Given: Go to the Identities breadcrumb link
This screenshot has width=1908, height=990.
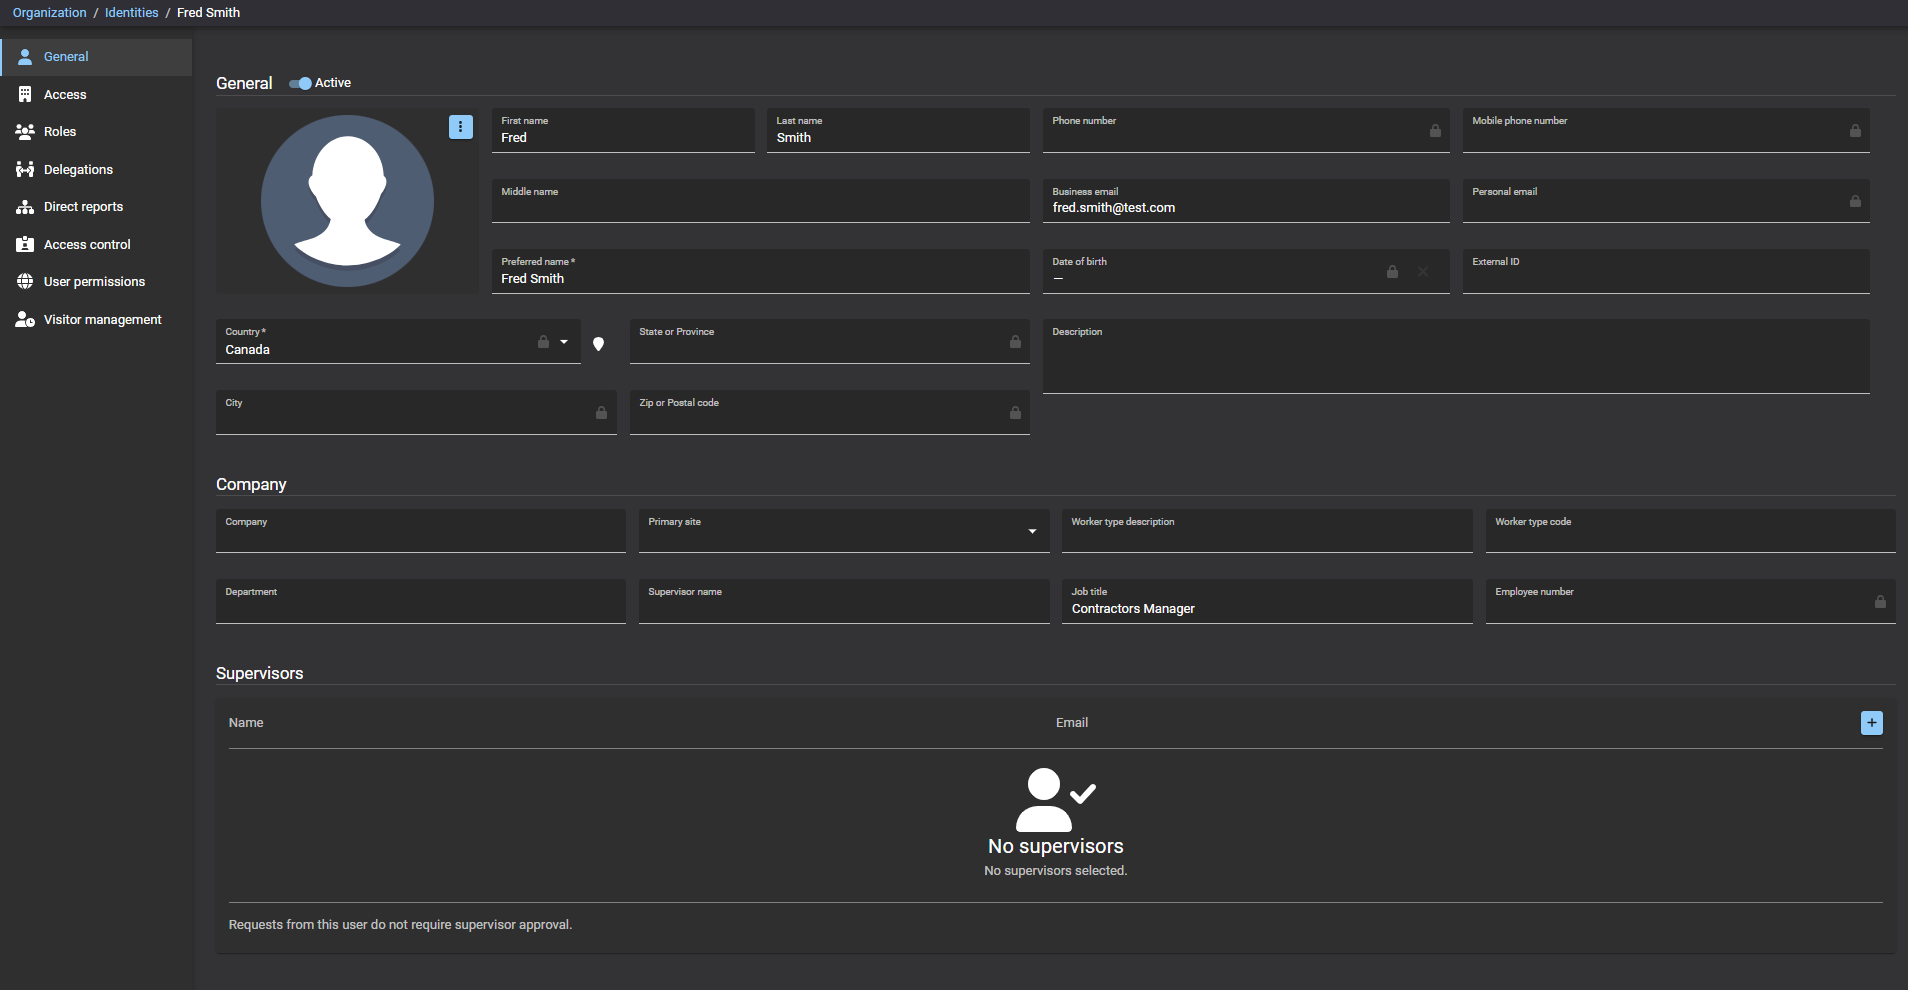Looking at the screenshot, I should pyautogui.click(x=132, y=13).
